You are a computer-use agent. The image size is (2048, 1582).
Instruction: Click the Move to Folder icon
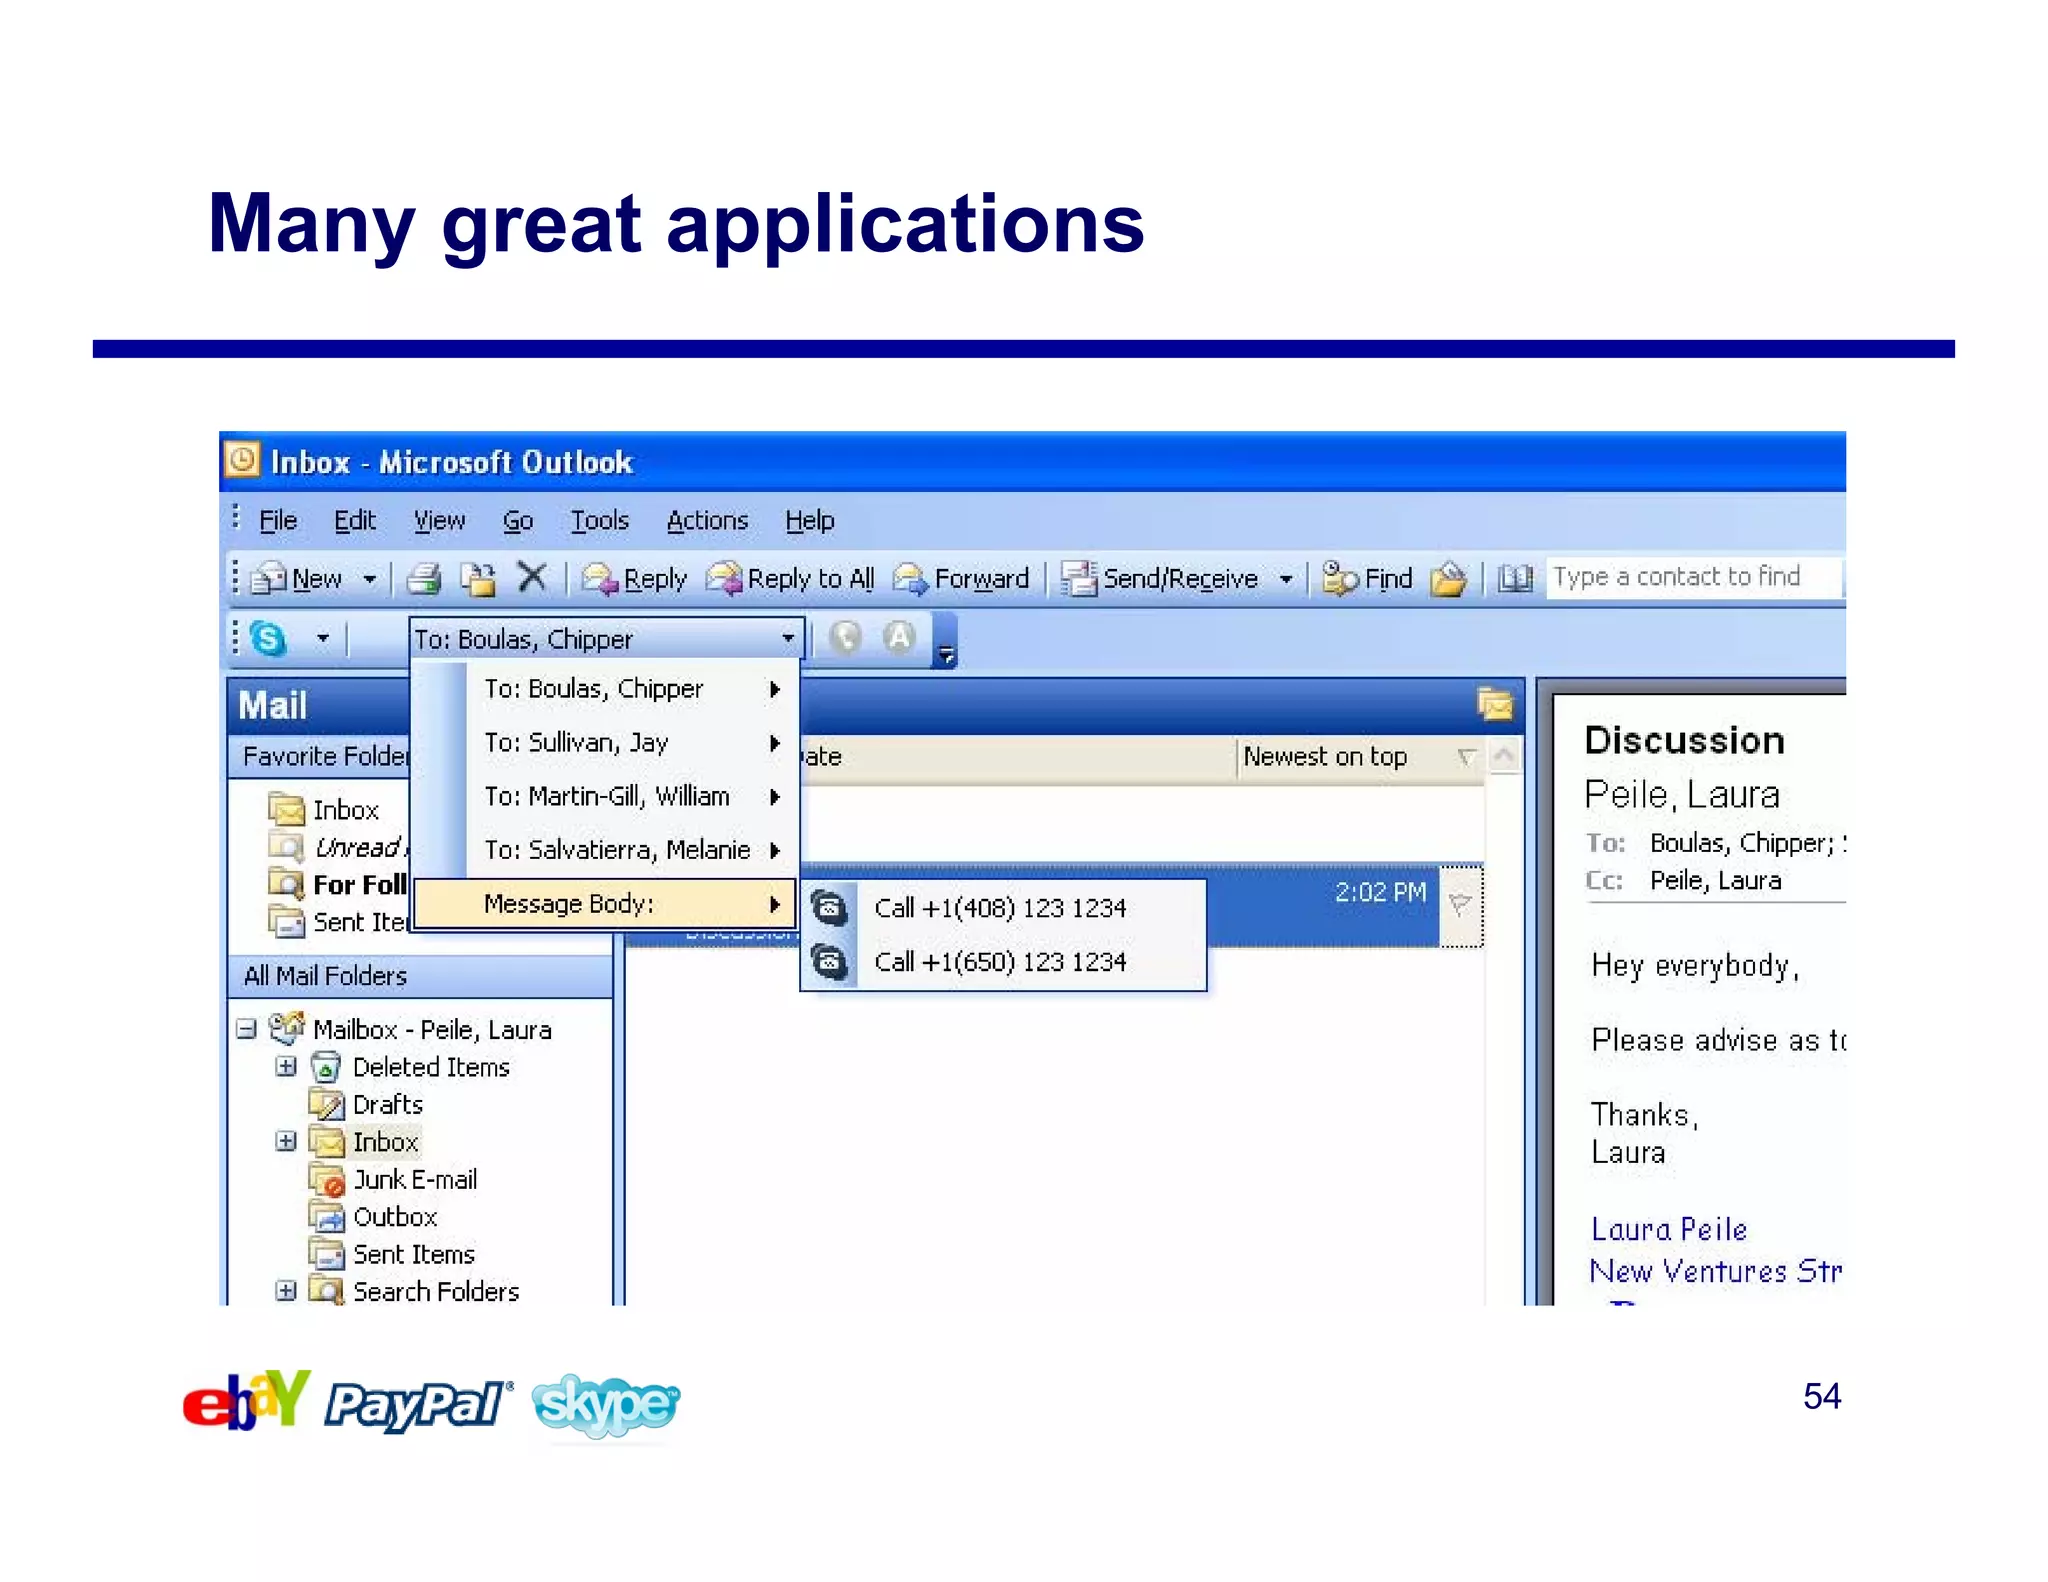[x=478, y=578]
